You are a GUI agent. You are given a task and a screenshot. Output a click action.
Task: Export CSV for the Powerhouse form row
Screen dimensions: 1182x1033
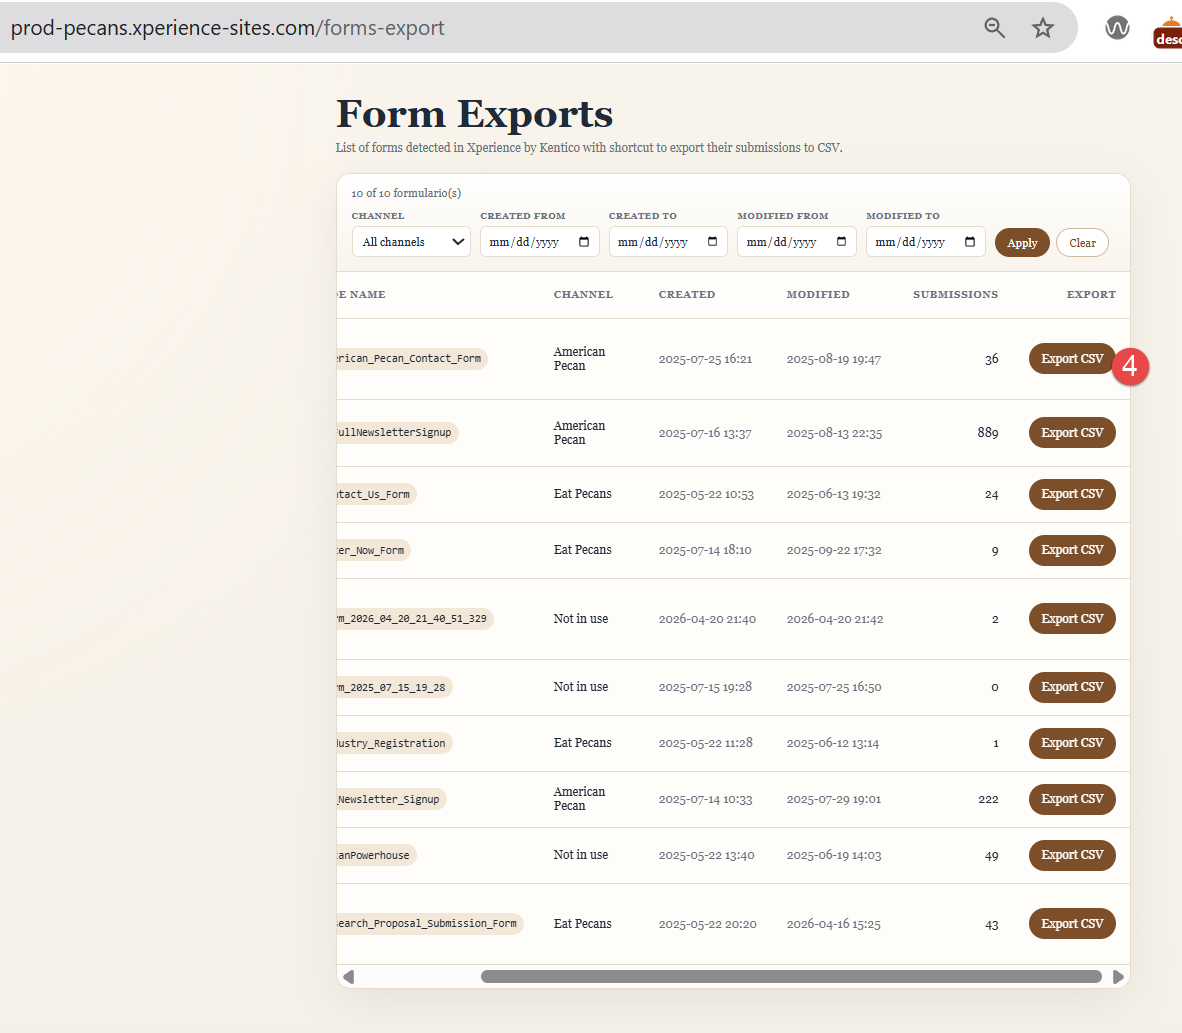pyautogui.click(x=1072, y=854)
